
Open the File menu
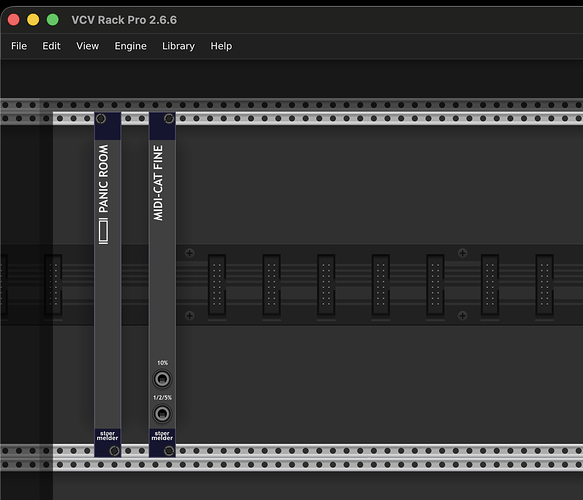coord(19,46)
